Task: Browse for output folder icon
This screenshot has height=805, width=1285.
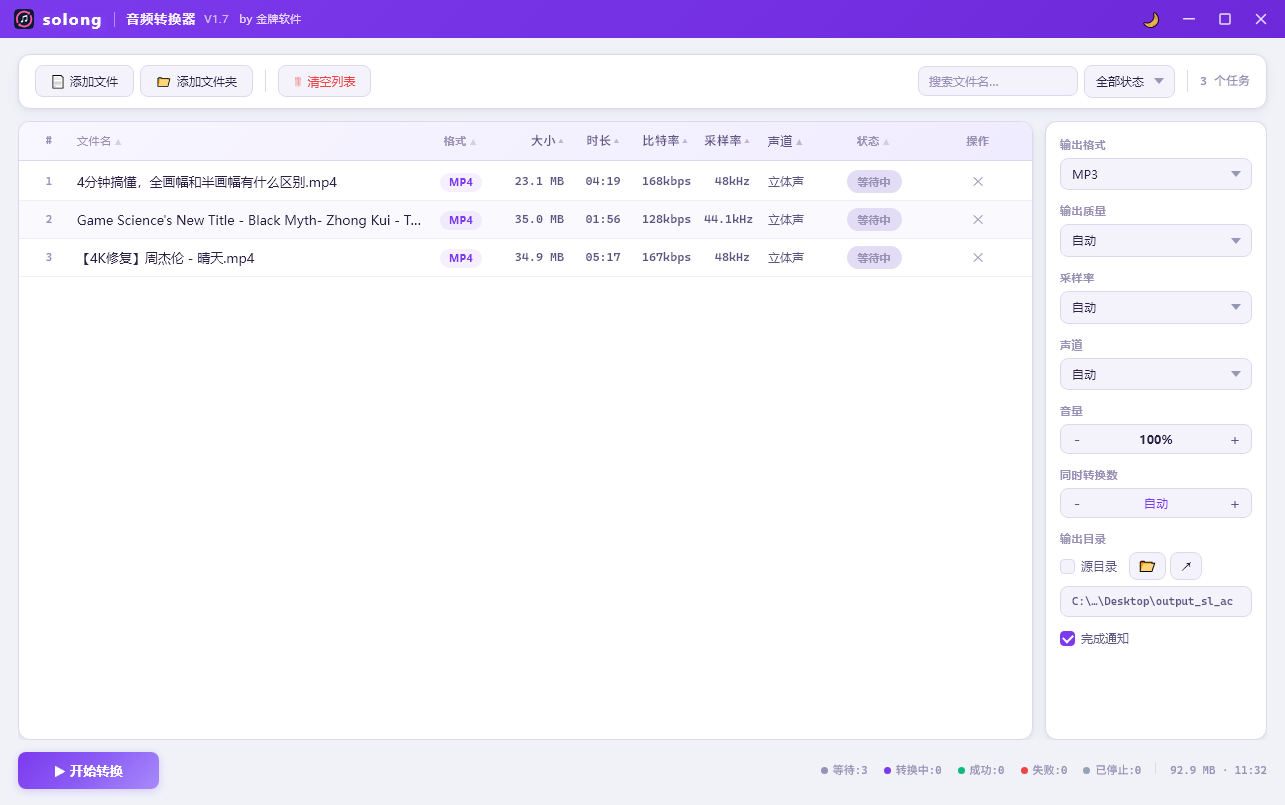Action: click(x=1147, y=566)
